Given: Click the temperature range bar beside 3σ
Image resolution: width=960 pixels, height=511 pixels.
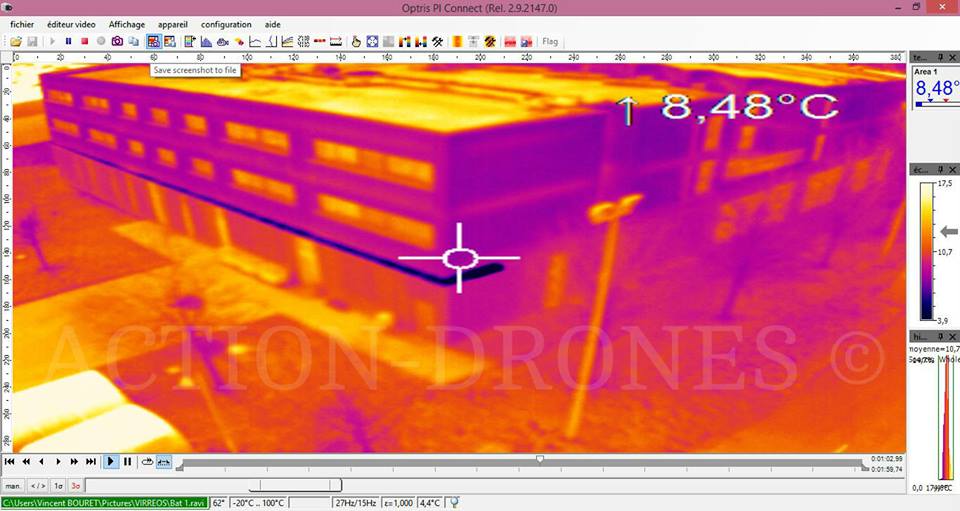Looking at the screenshot, I should click(x=212, y=485).
